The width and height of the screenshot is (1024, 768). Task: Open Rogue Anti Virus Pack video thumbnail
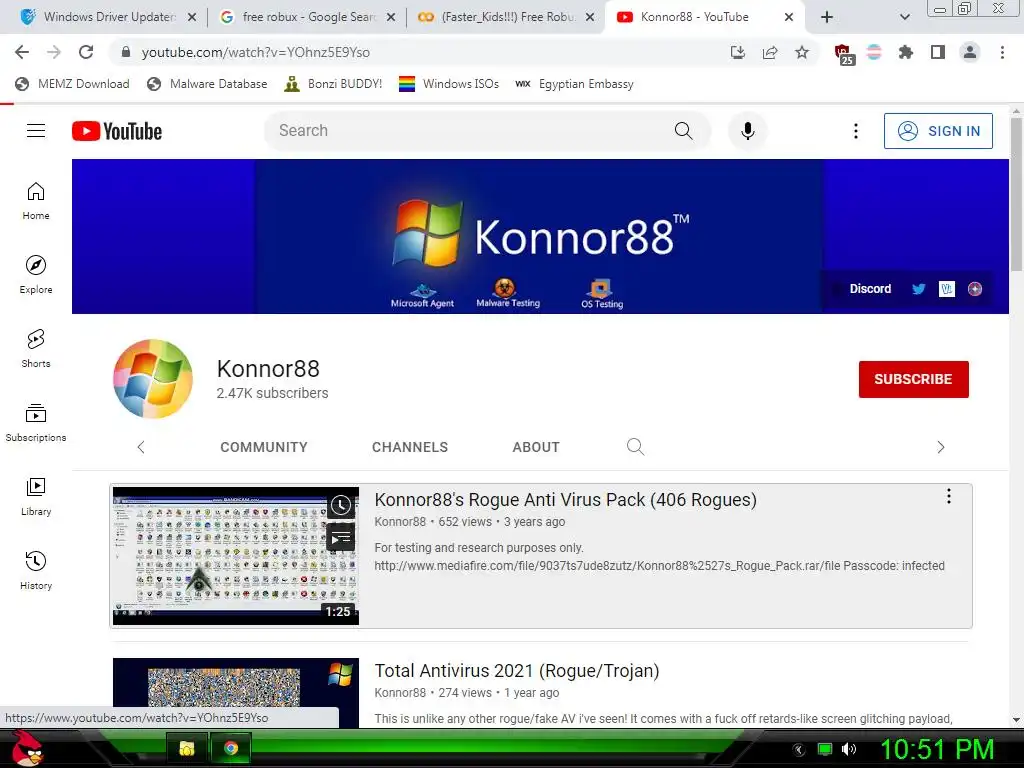236,556
